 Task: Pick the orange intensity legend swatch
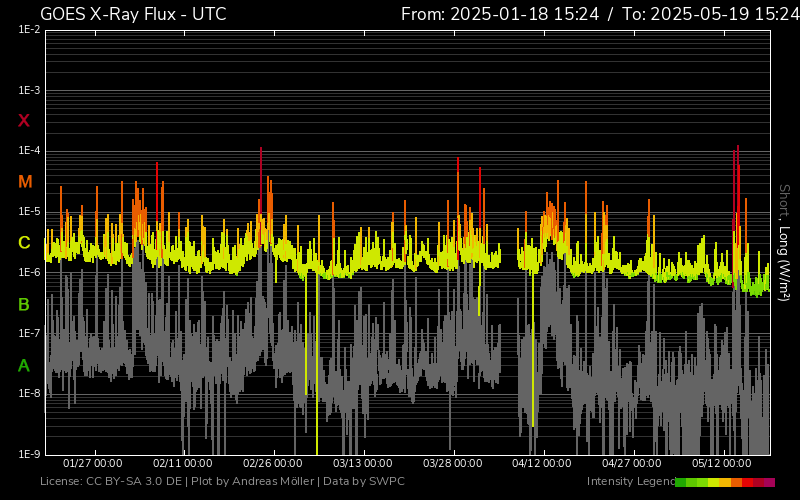point(736,482)
